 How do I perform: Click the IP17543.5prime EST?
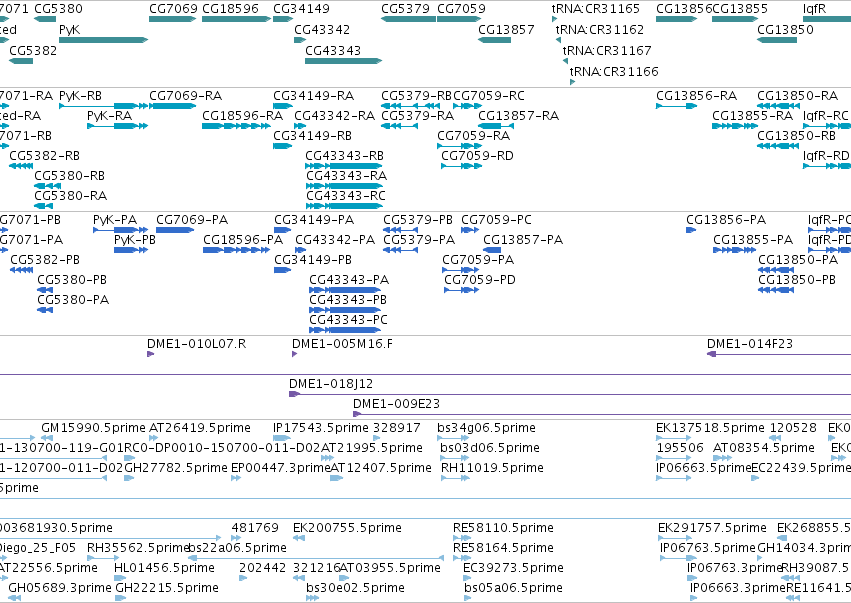pos(282,438)
